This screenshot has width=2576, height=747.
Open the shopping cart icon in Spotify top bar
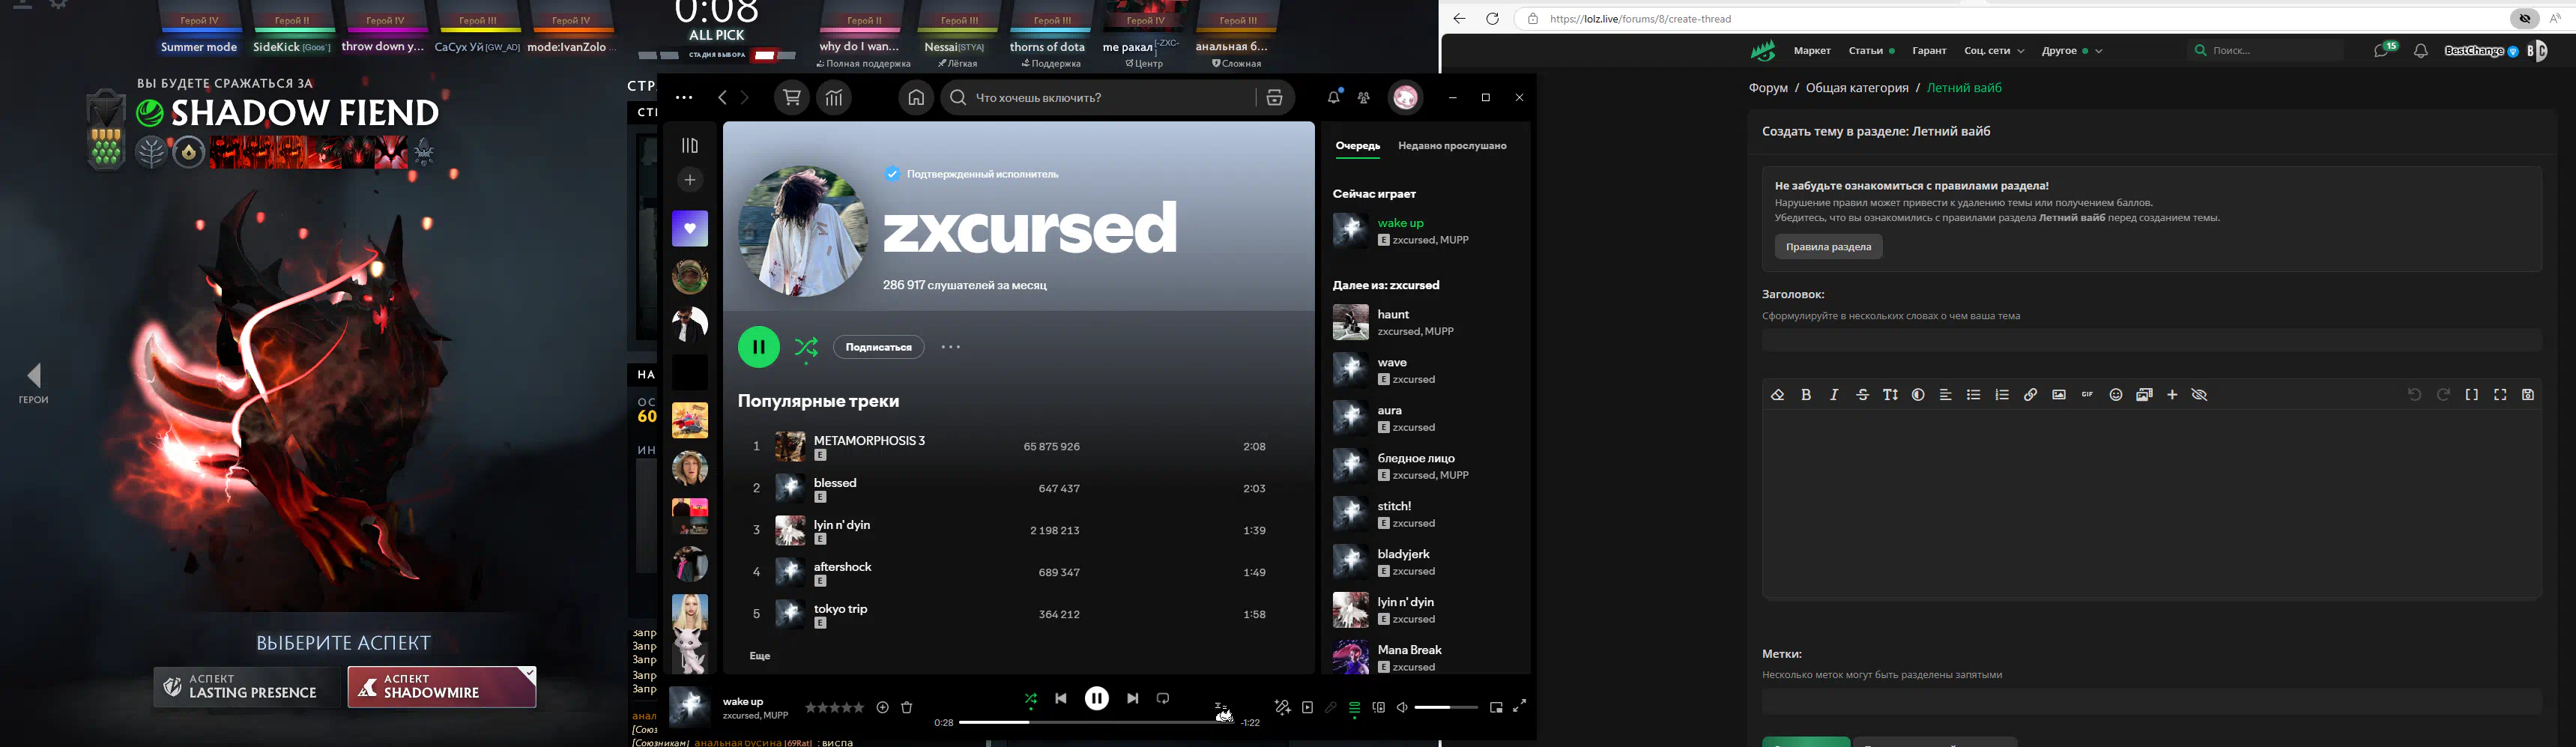point(792,98)
